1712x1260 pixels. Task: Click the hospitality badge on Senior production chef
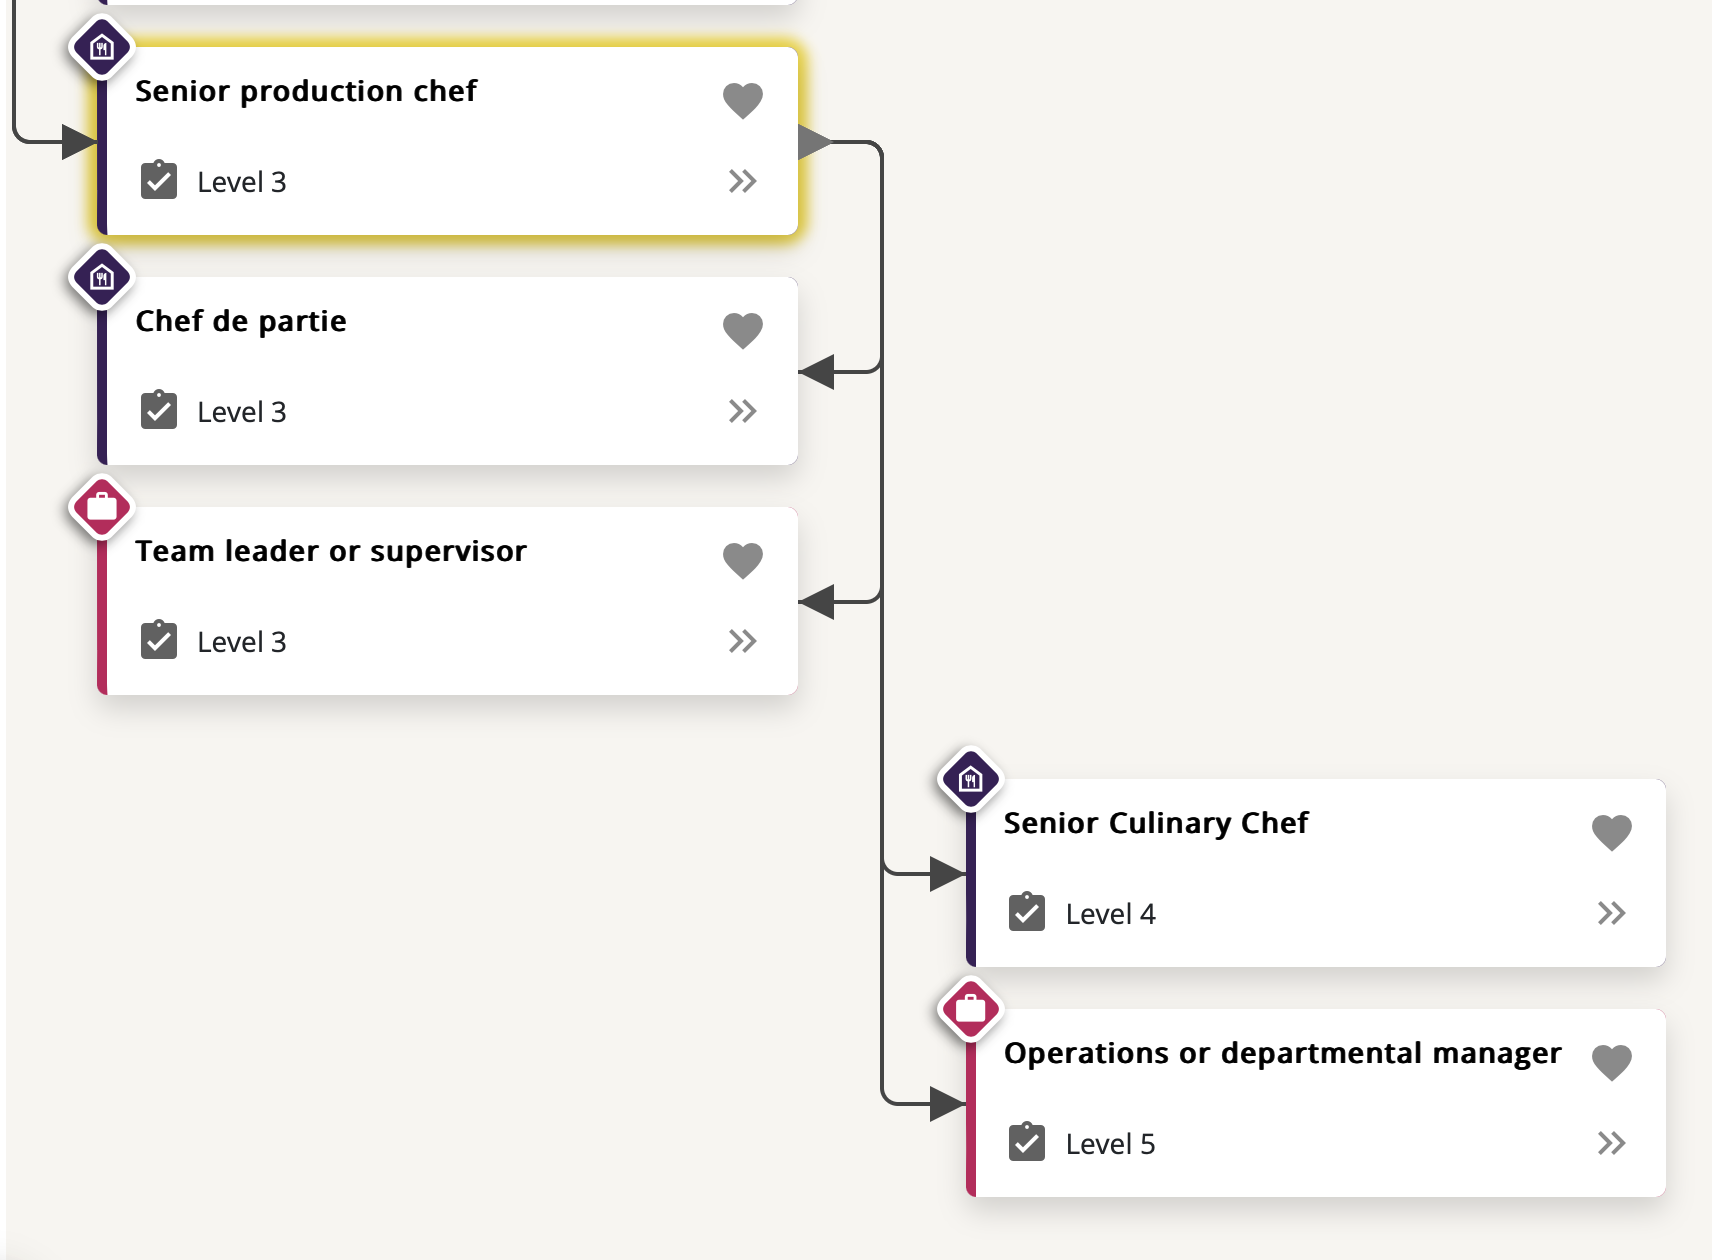click(101, 47)
